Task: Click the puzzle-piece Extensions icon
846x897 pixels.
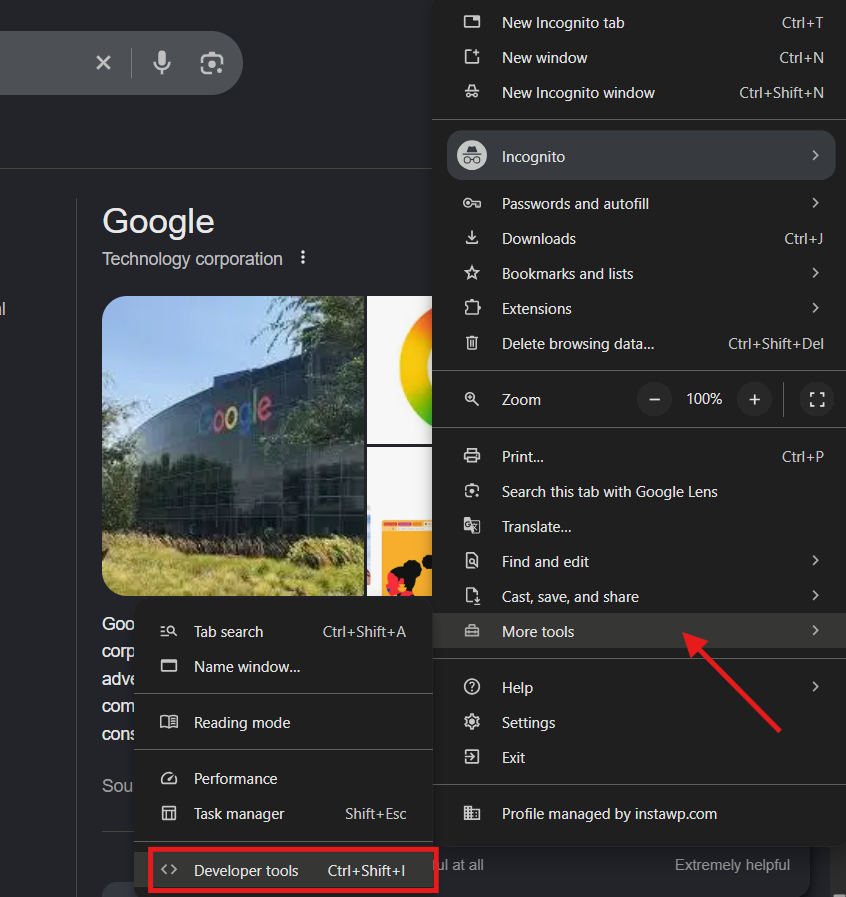Action: point(472,308)
